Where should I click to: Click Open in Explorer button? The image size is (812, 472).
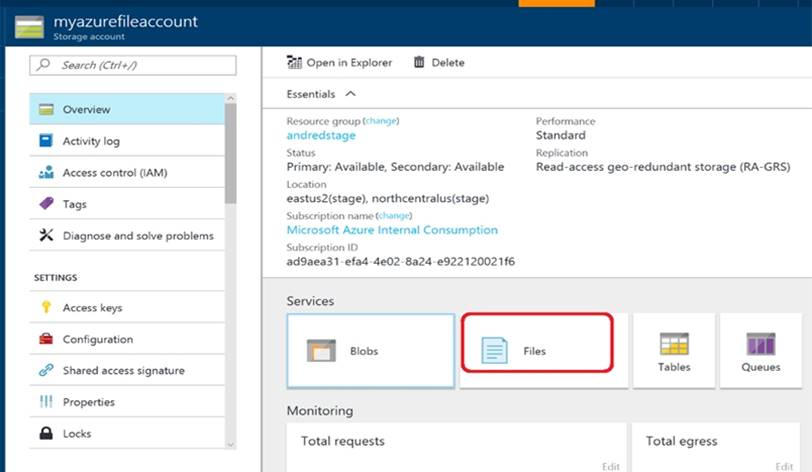[340, 62]
